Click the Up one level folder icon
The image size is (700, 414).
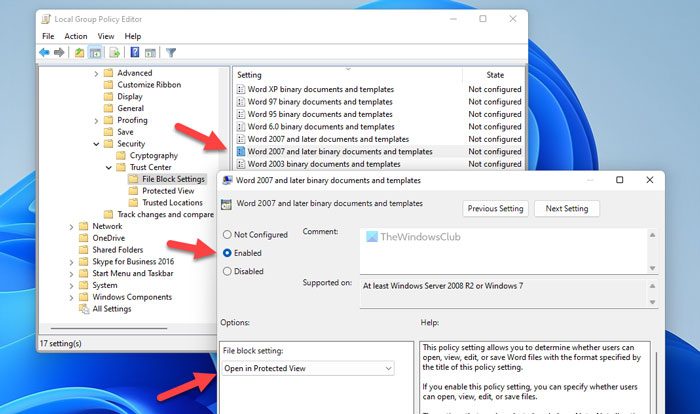click(79, 53)
